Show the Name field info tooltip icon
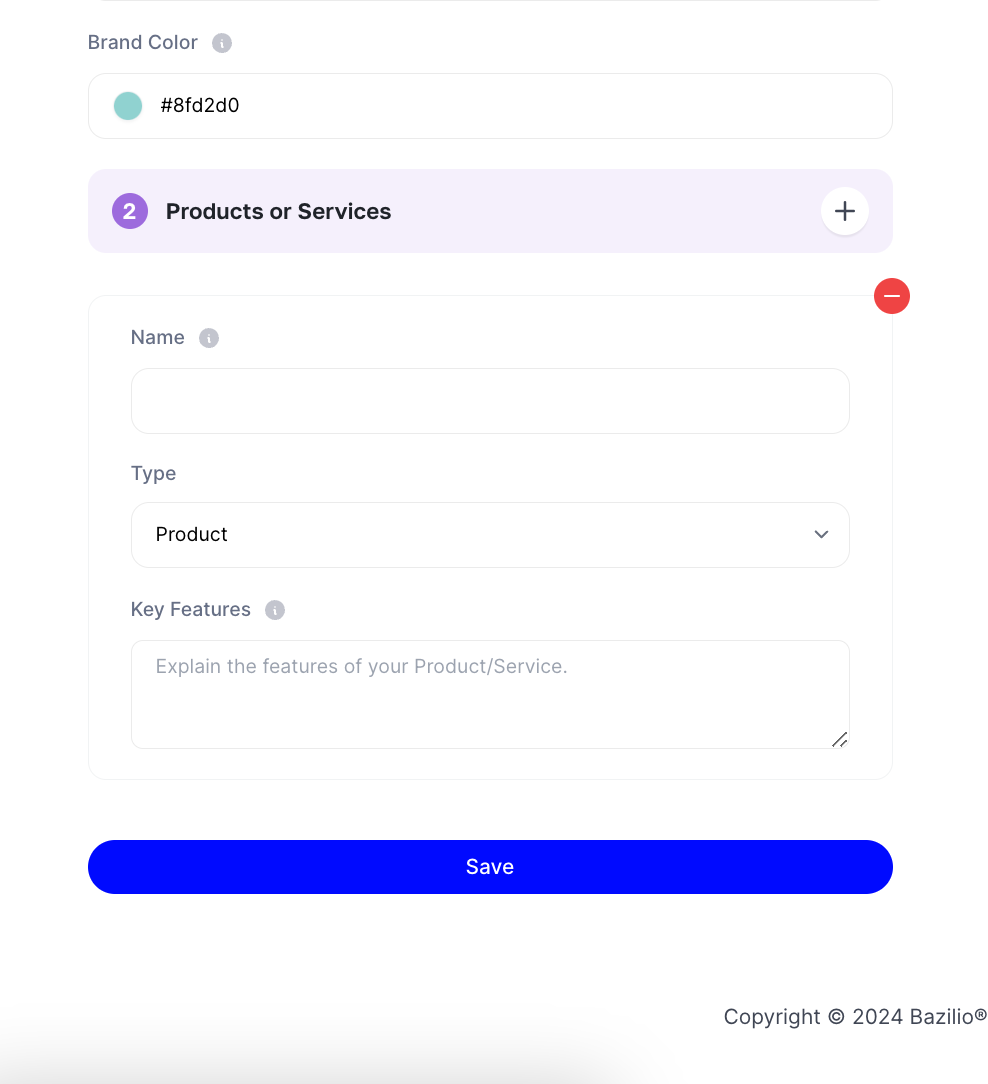This screenshot has height=1084, width=988. pyautogui.click(x=209, y=338)
